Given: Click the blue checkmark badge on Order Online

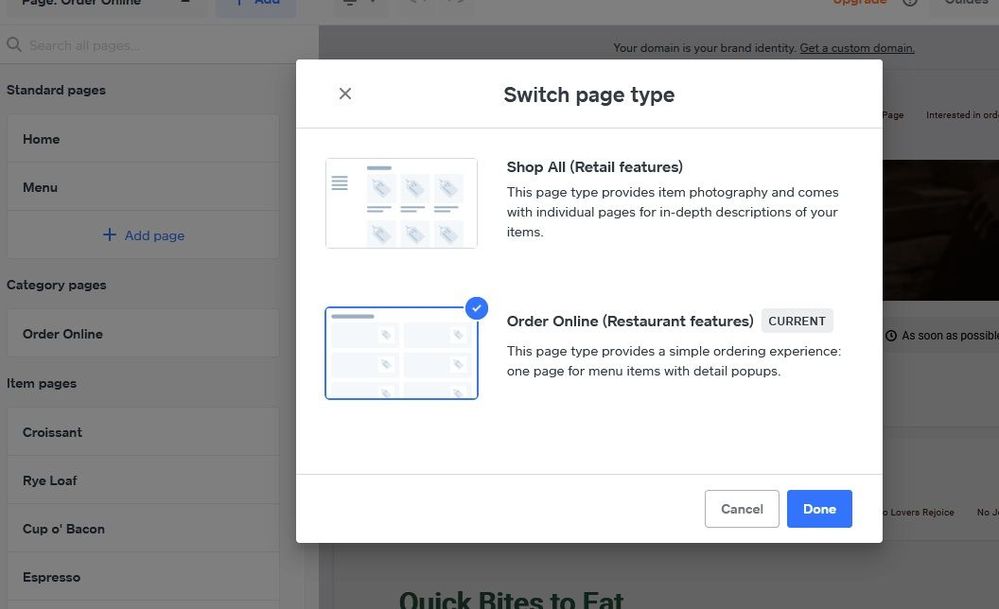Looking at the screenshot, I should click(x=477, y=308).
